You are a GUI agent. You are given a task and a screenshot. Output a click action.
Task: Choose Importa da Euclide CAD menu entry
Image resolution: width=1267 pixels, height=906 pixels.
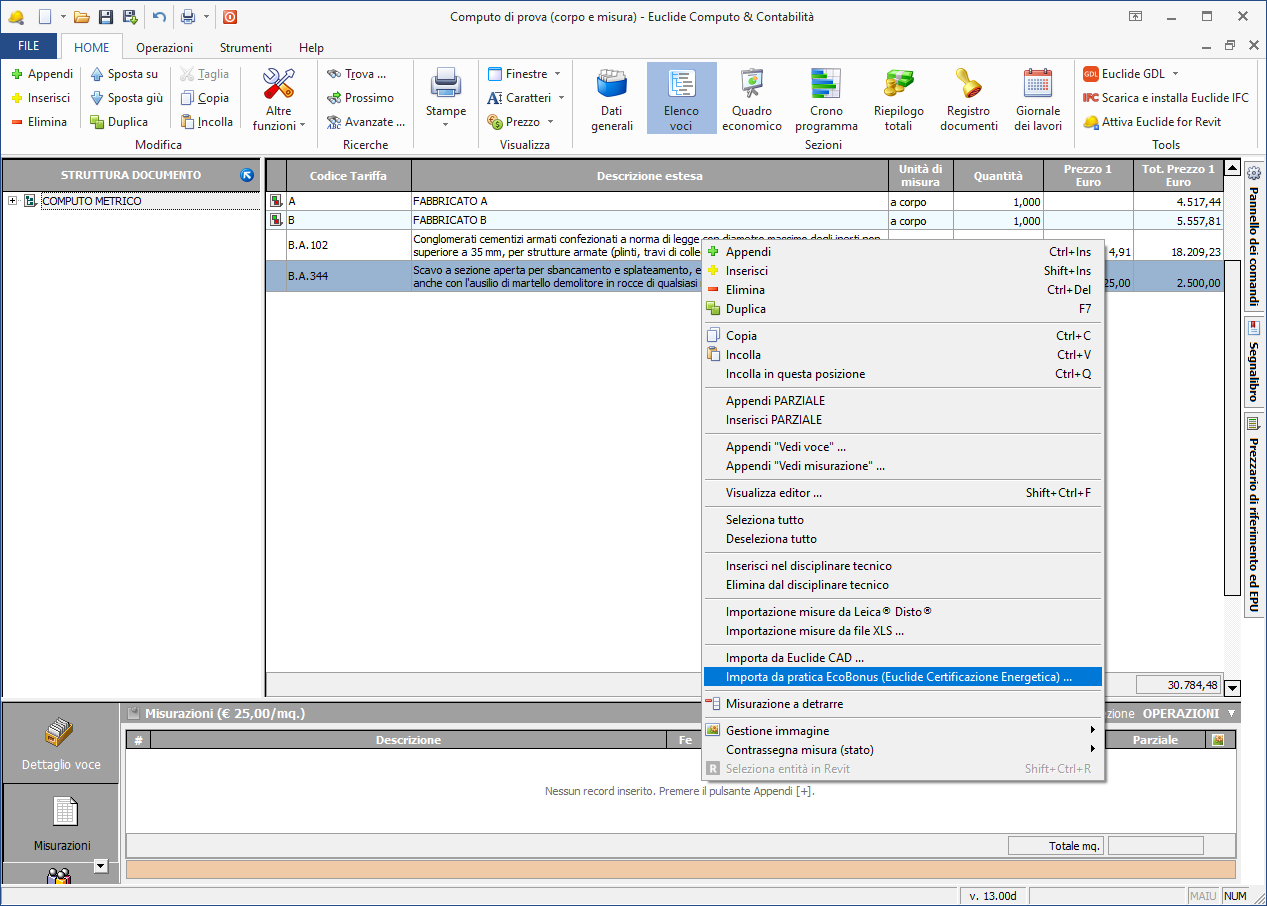(794, 658)
